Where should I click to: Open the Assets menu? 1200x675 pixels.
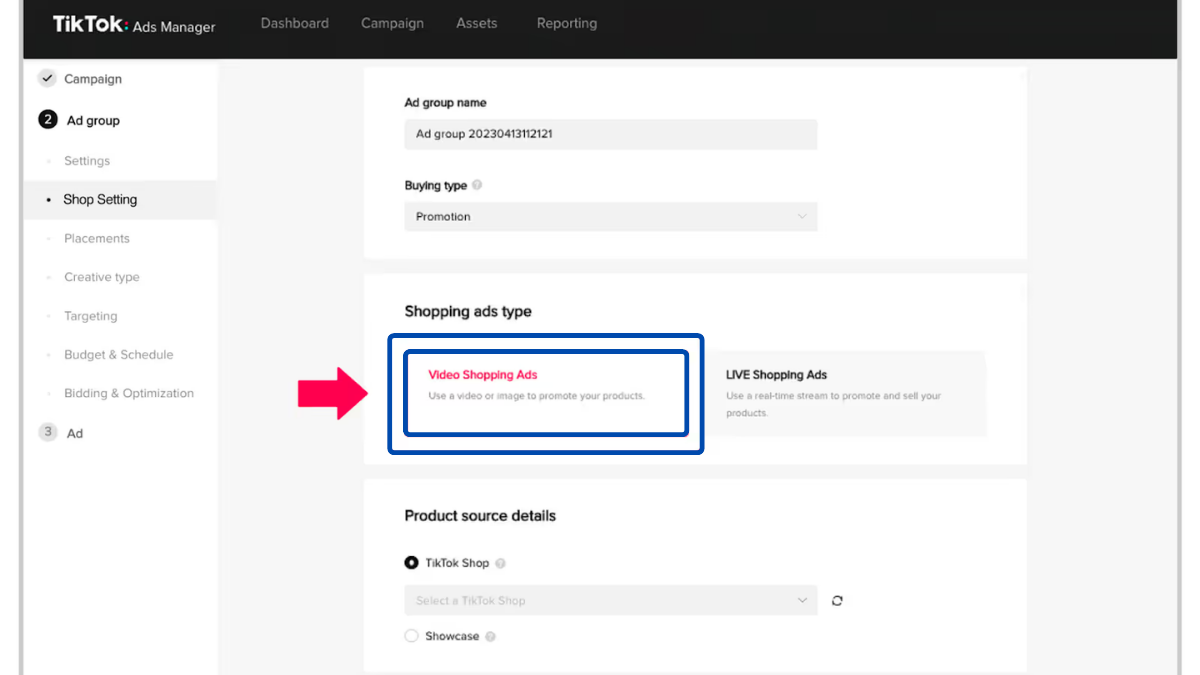476,23
